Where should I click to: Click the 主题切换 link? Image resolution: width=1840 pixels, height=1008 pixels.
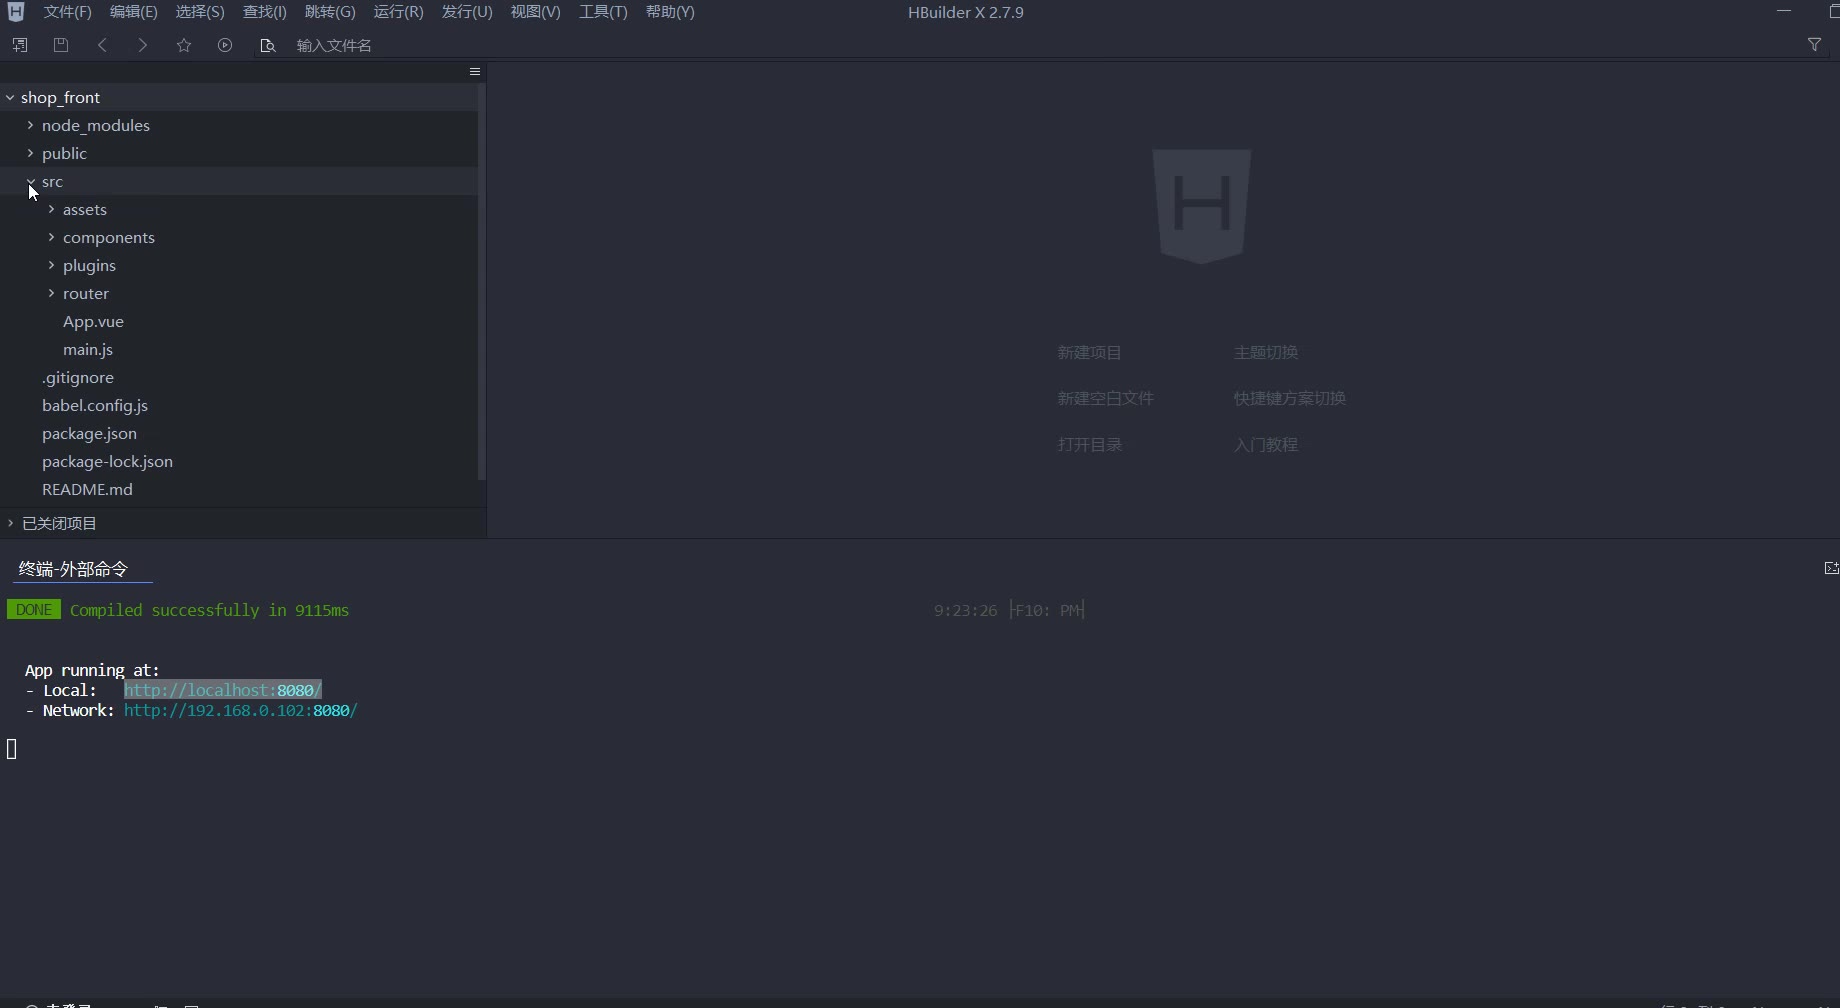pos(1265,352)
